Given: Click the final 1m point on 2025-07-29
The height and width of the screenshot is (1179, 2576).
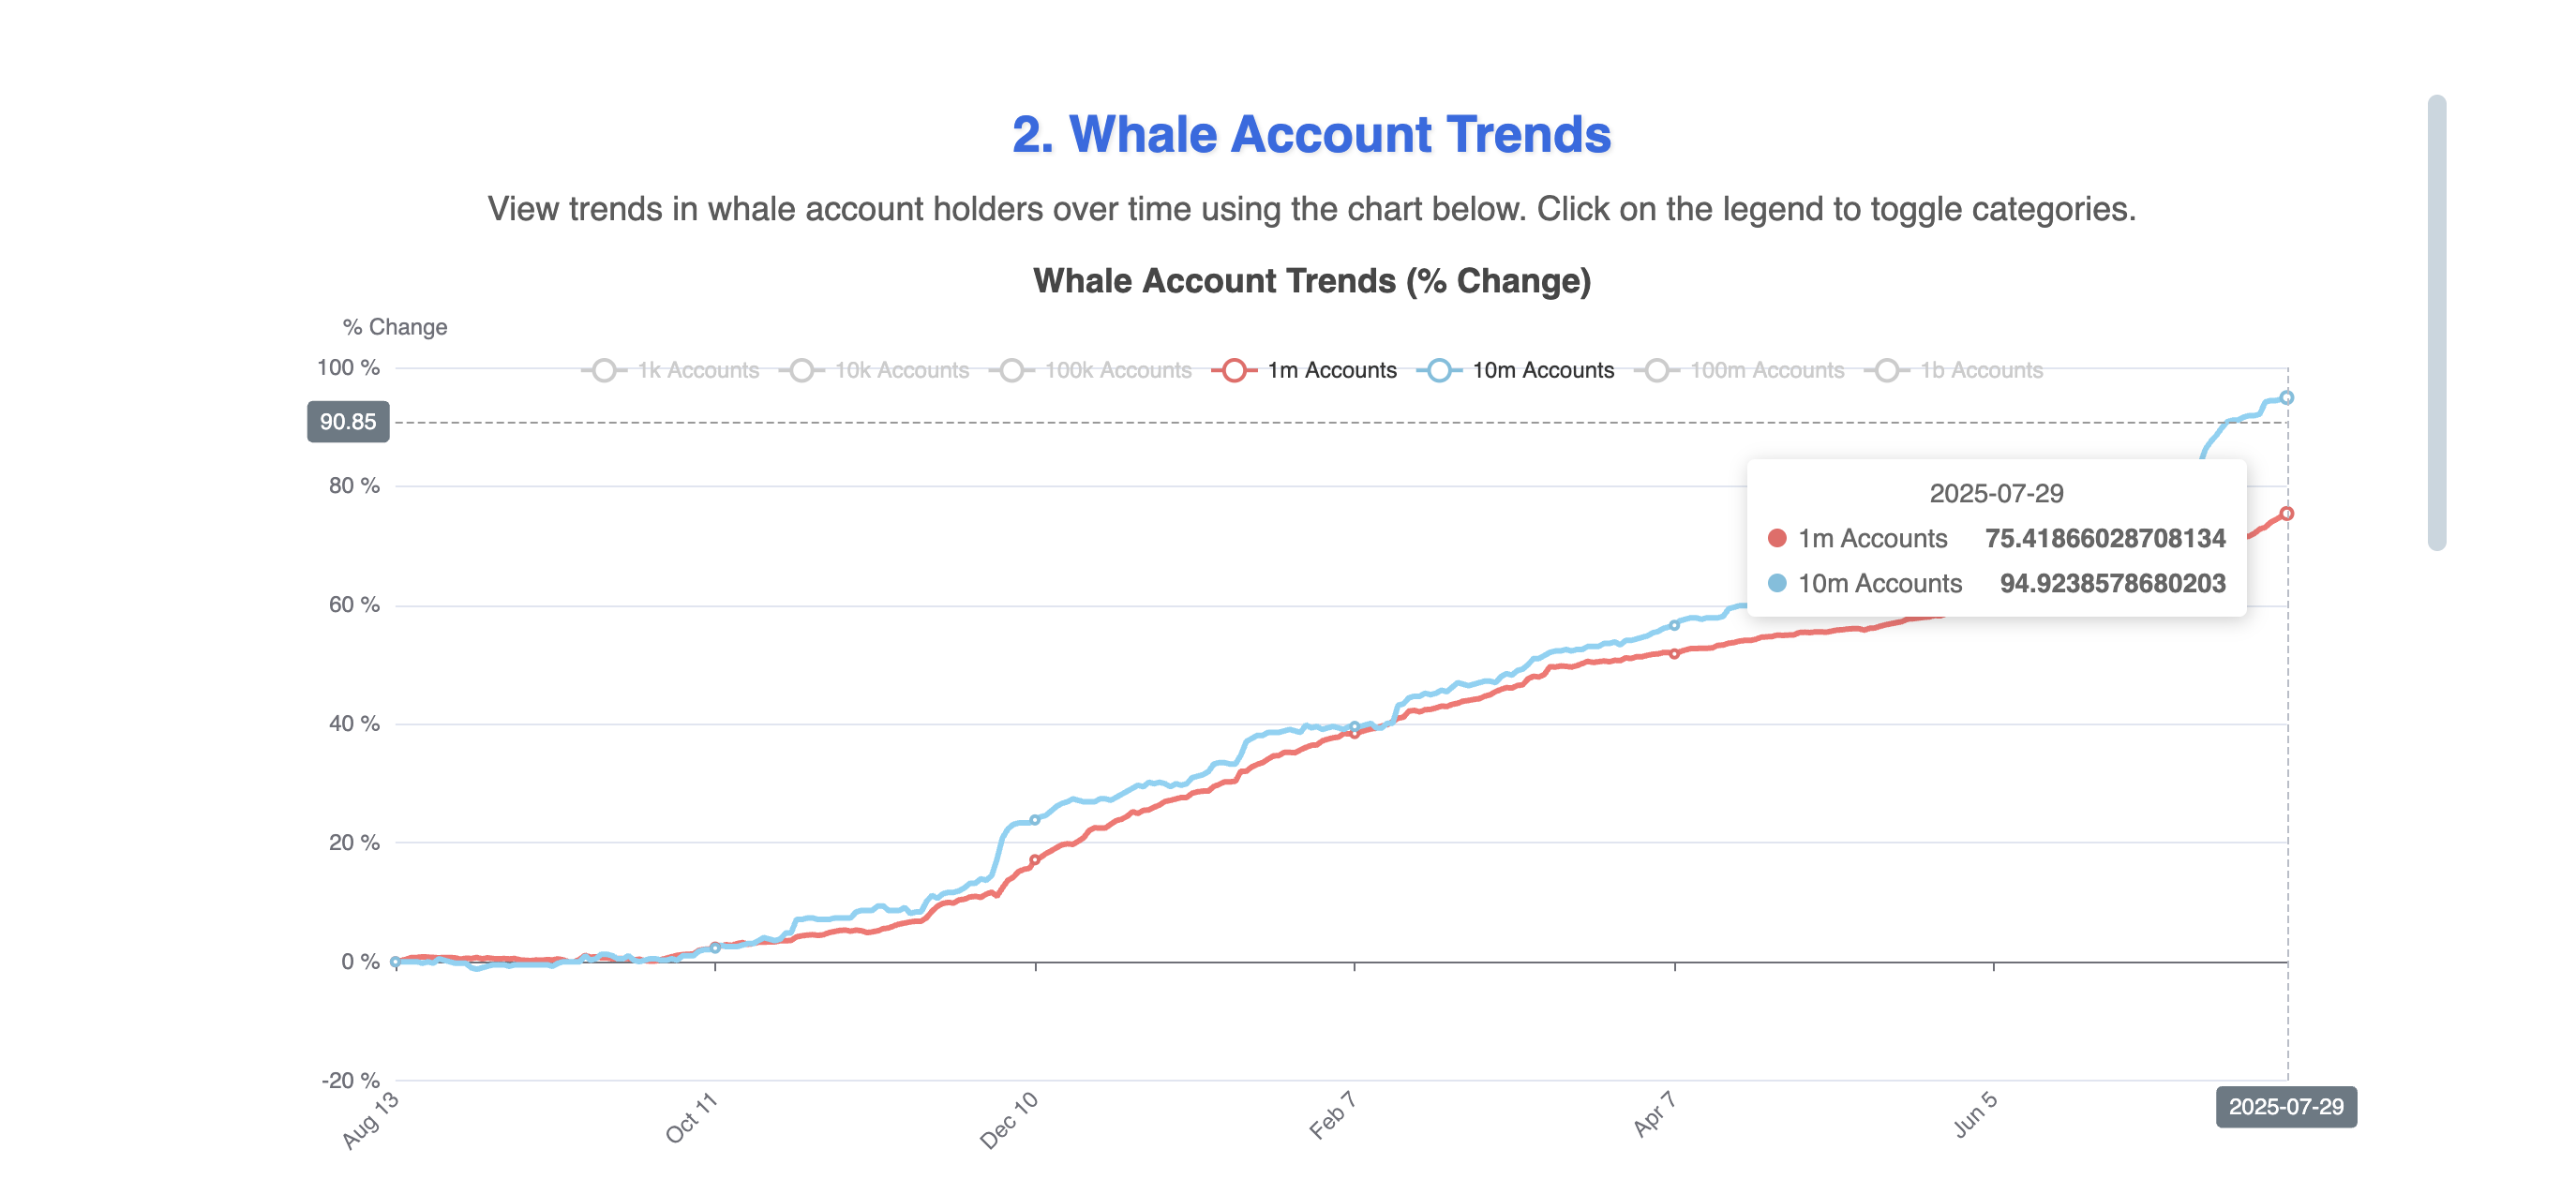Looking at the screenshot, I should tap(2286, 514).
